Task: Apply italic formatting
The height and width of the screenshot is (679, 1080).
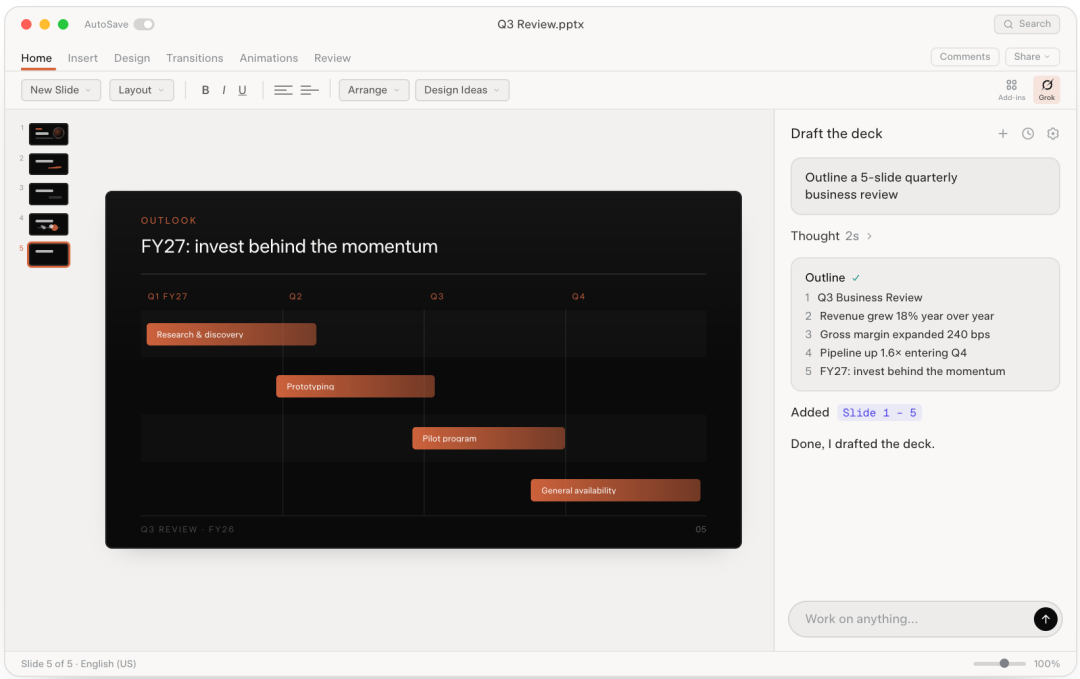Action: coord(224,90)
